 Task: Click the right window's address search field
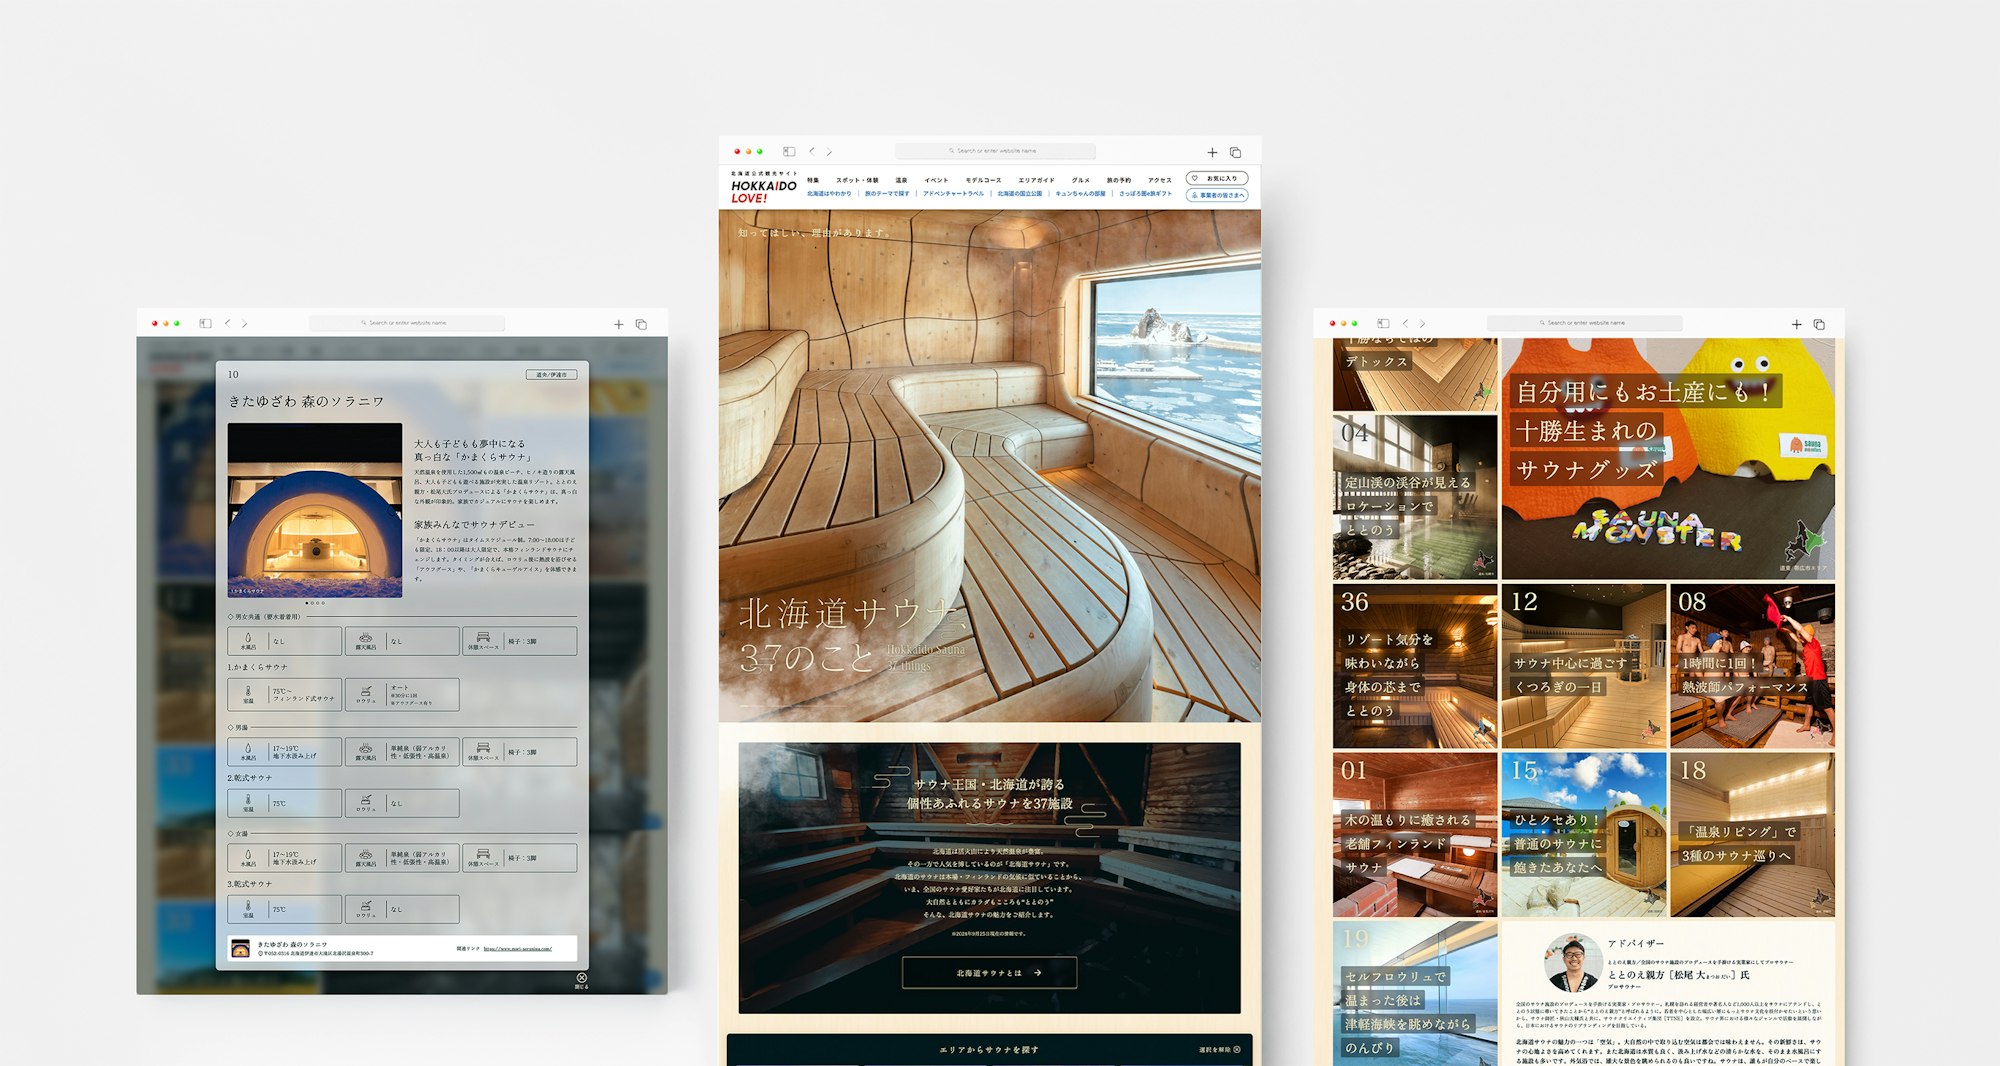pyautogui.click(x=1584, y=323)
